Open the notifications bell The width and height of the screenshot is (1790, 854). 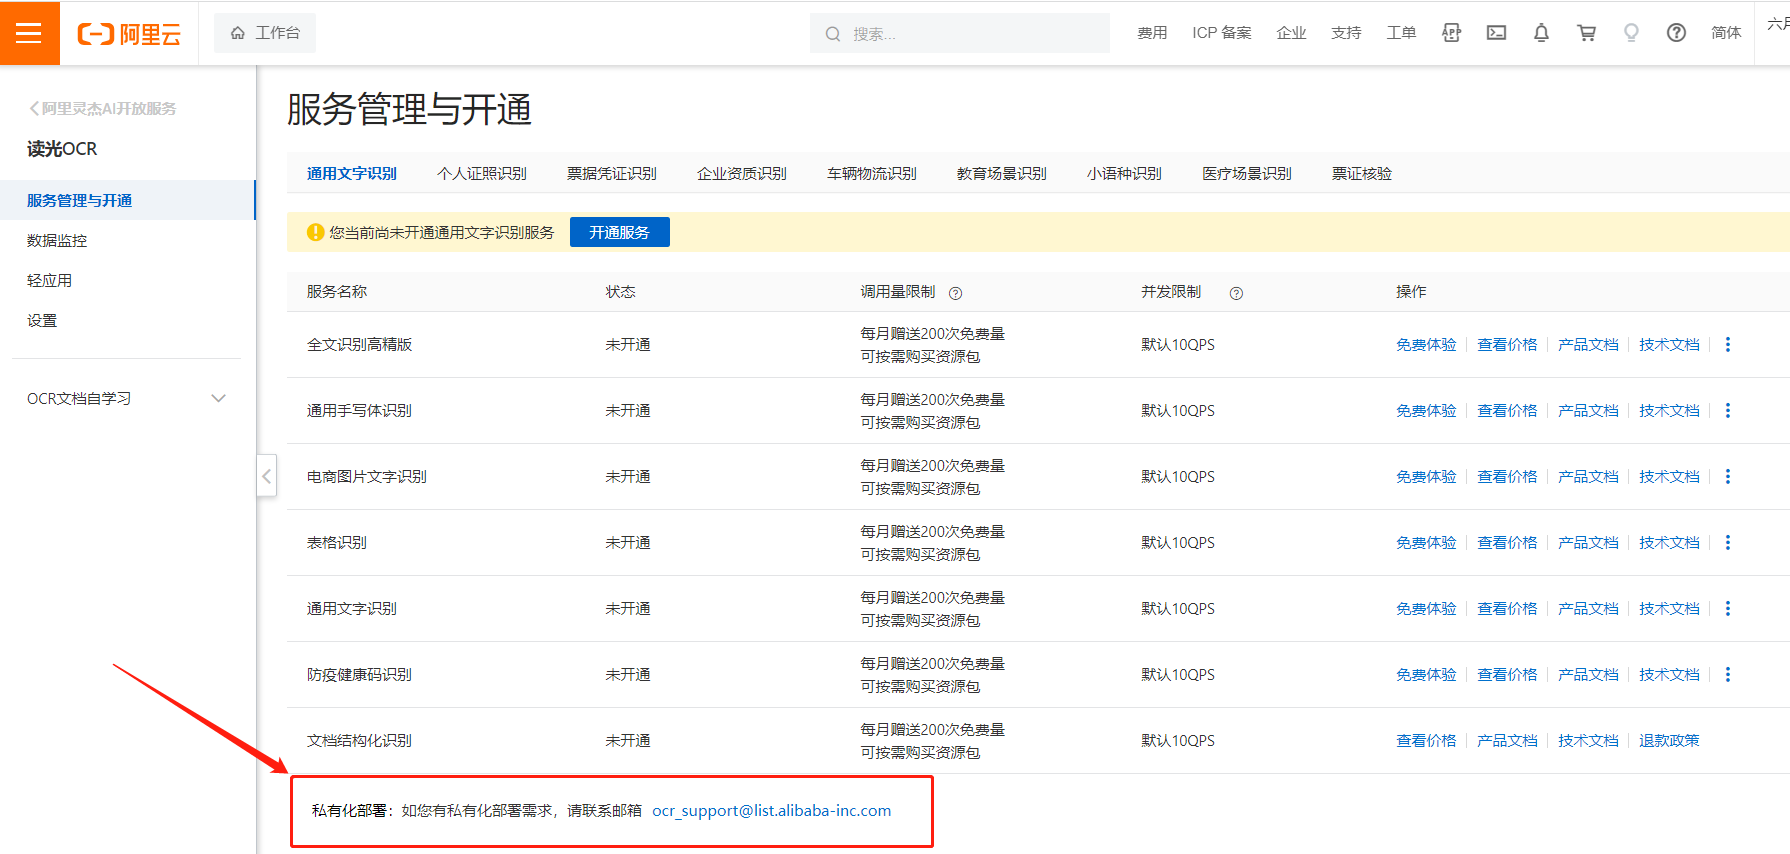click(x=1541, y=33)
